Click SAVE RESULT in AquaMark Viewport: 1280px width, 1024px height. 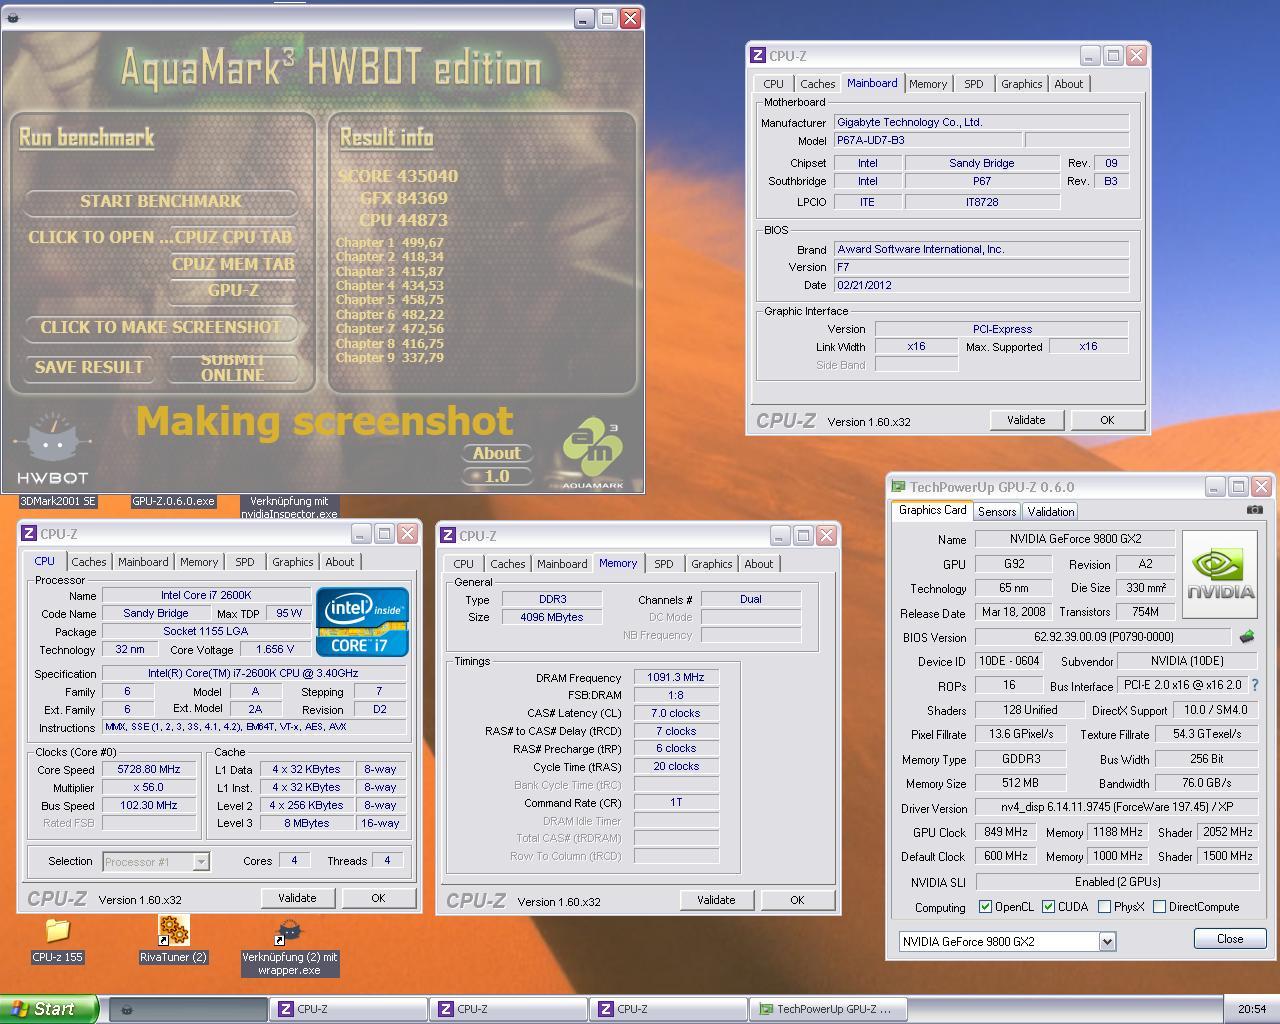pos(89,367)
